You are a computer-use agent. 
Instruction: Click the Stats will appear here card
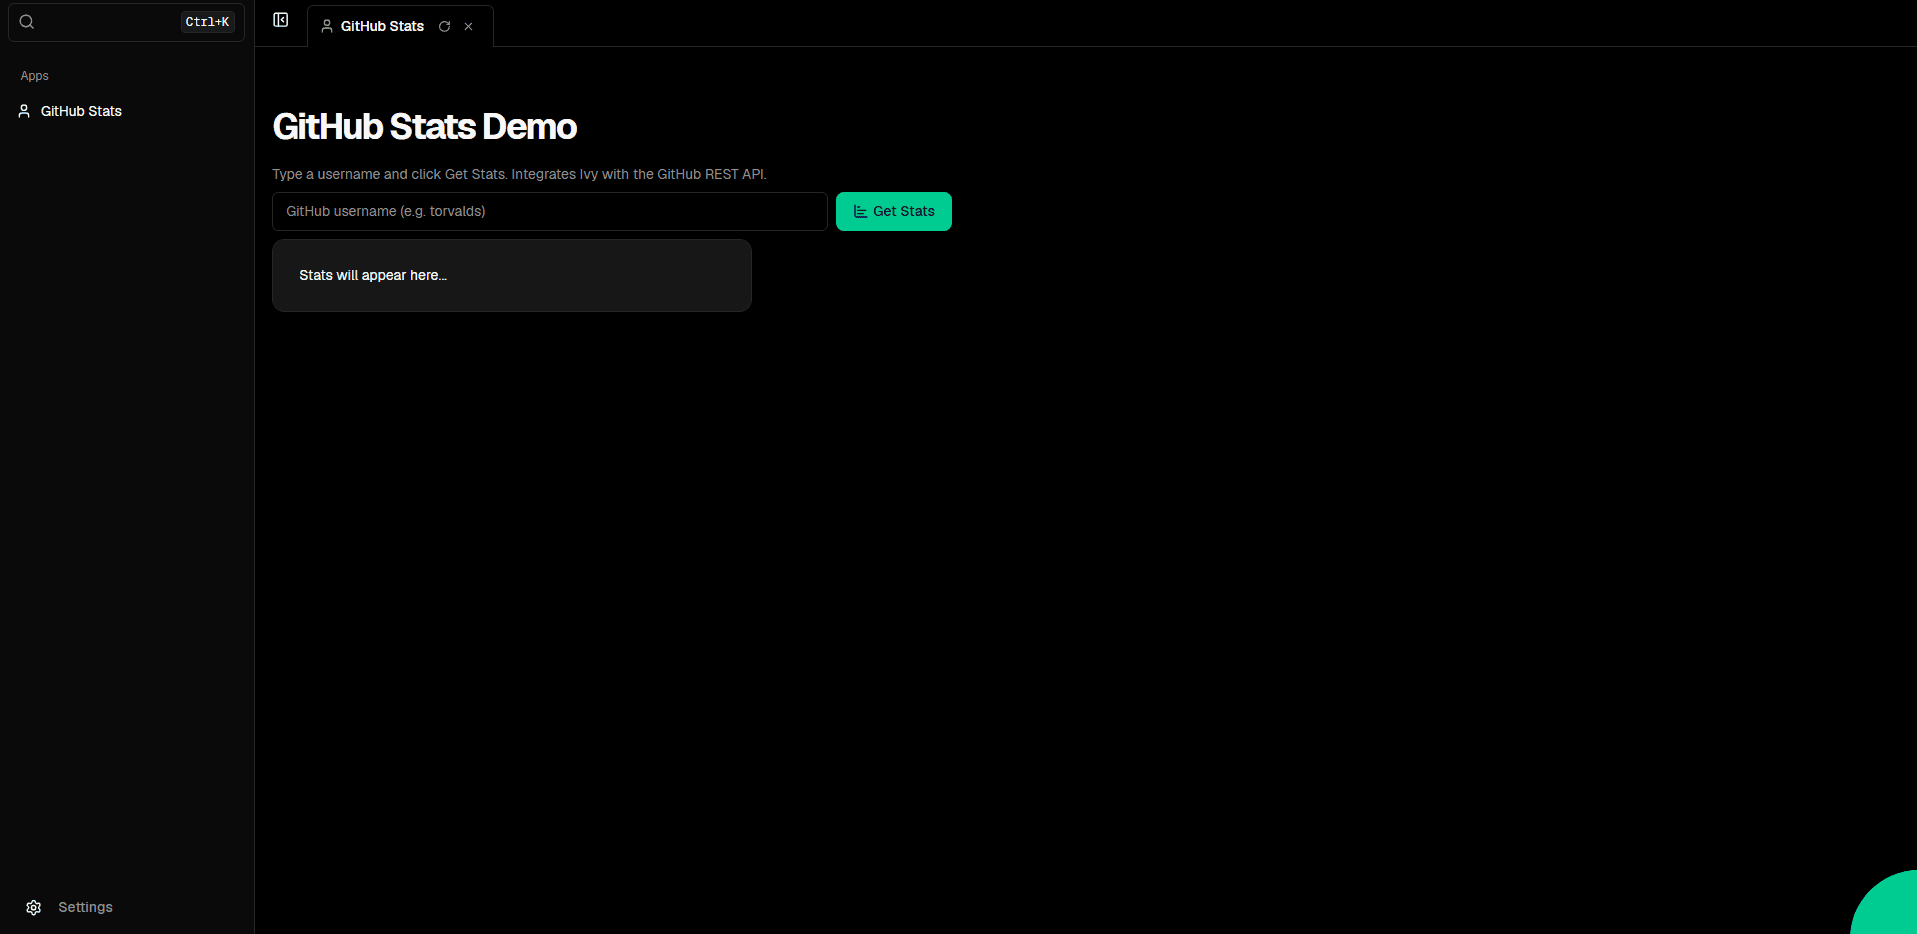(x=511, y=275)
